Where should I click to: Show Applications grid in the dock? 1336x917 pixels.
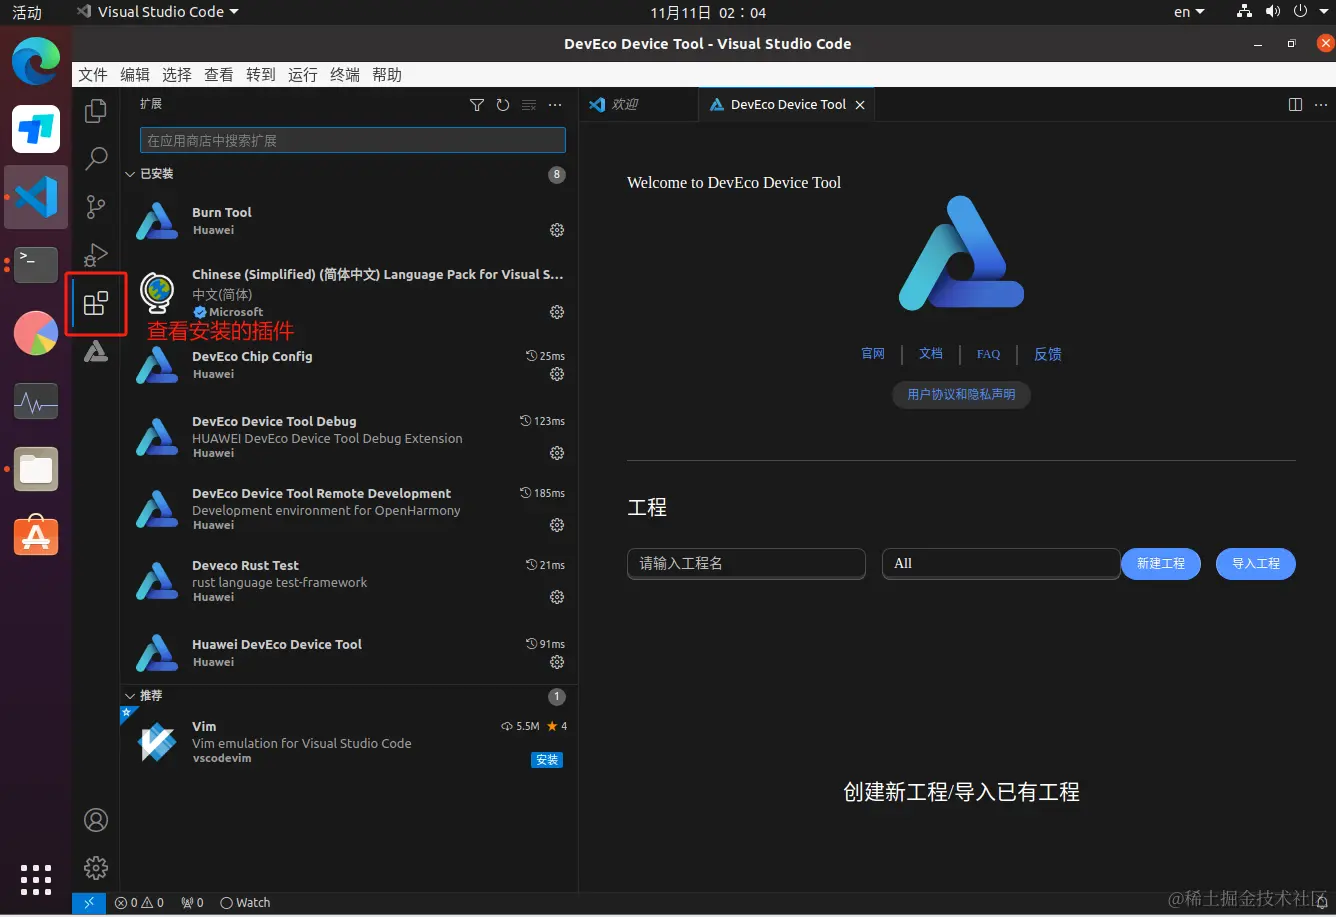pos(36,879)
